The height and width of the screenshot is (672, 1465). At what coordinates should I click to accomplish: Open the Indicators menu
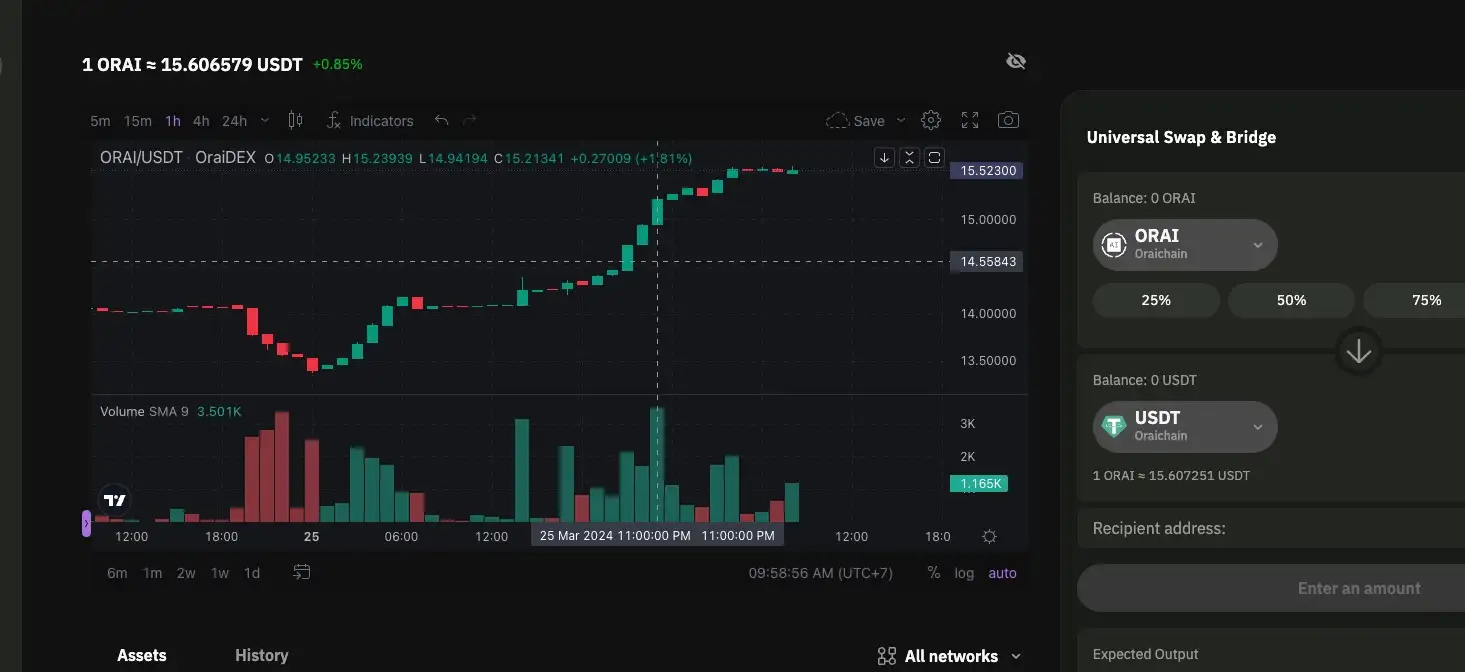tap(370, 121)
